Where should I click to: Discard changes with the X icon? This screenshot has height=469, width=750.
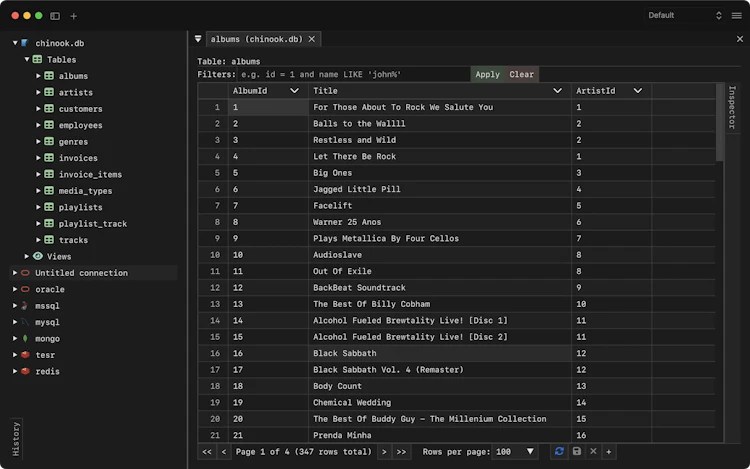click(593, 451)
